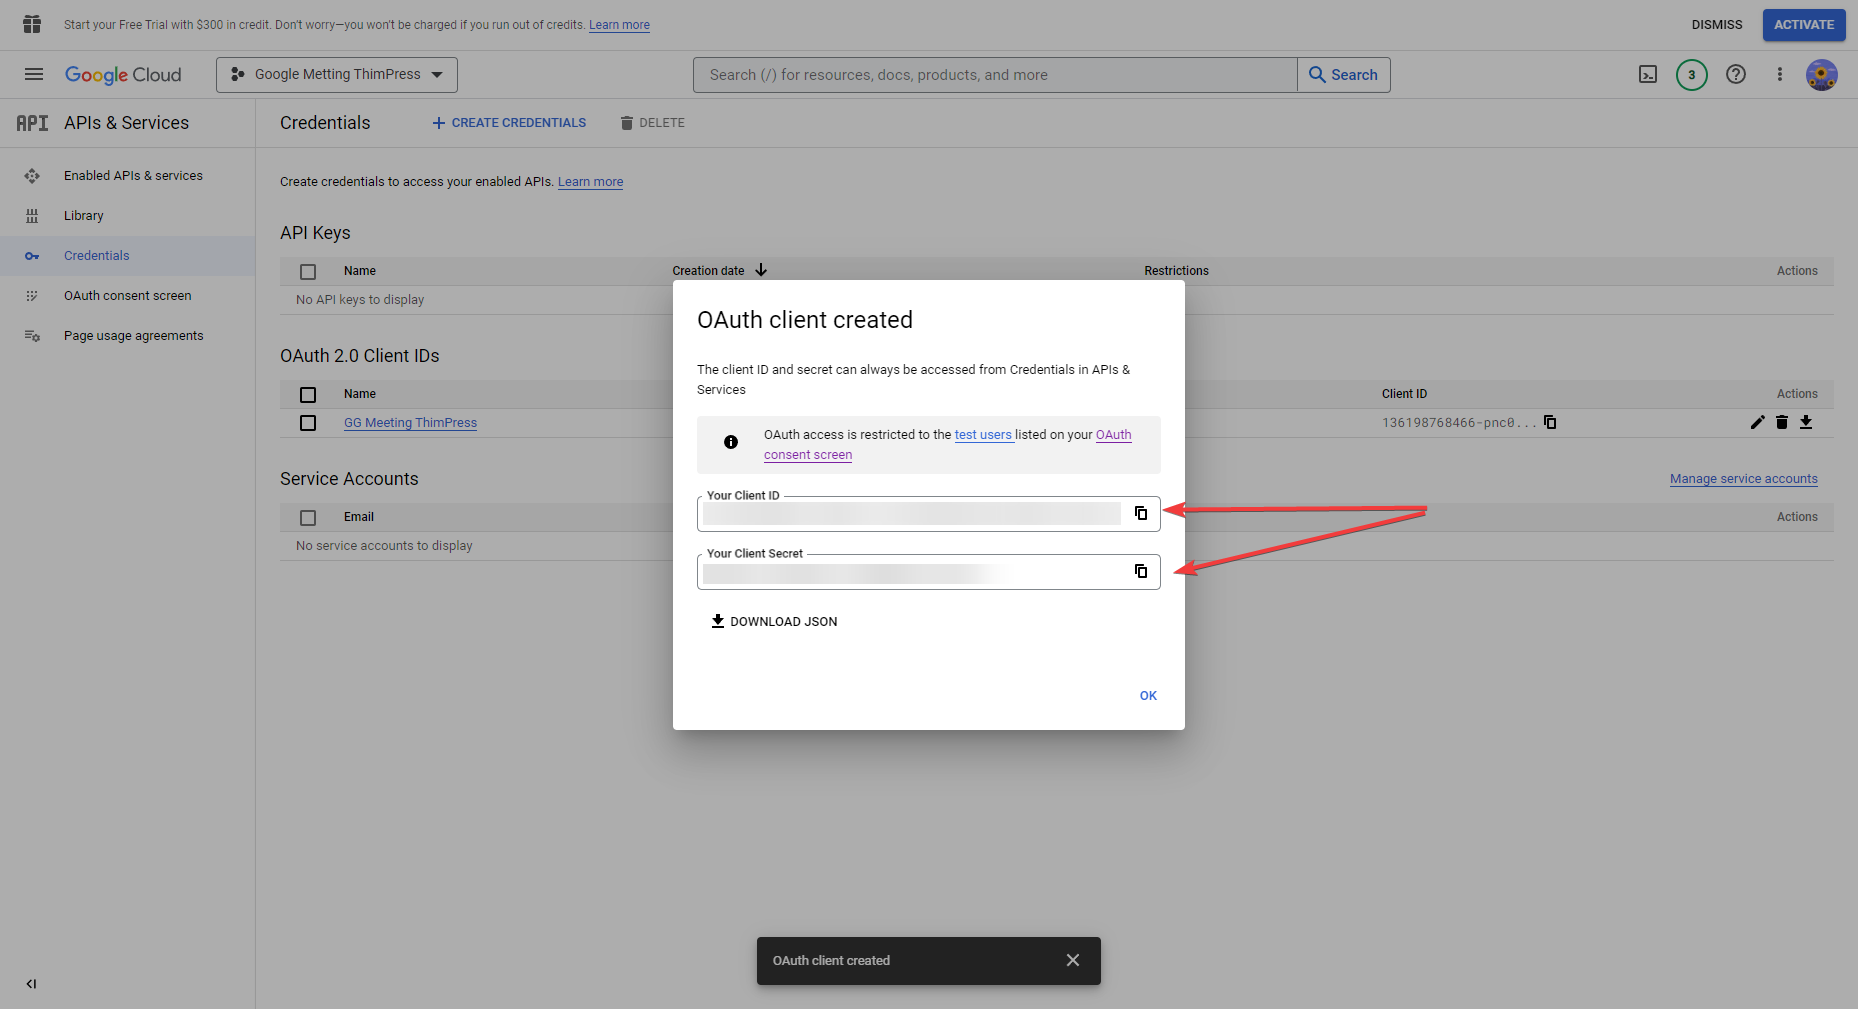Open Manage service accounts link

coord(1744,479)
